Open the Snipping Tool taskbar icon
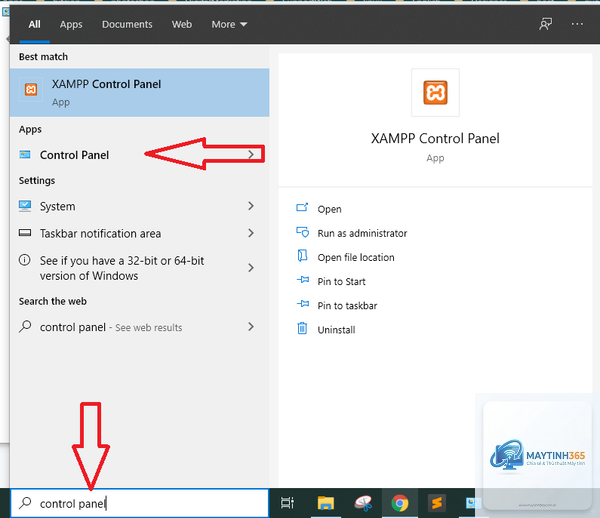The image size is (600, 518). pyautogui.click(x=363, y=503)
